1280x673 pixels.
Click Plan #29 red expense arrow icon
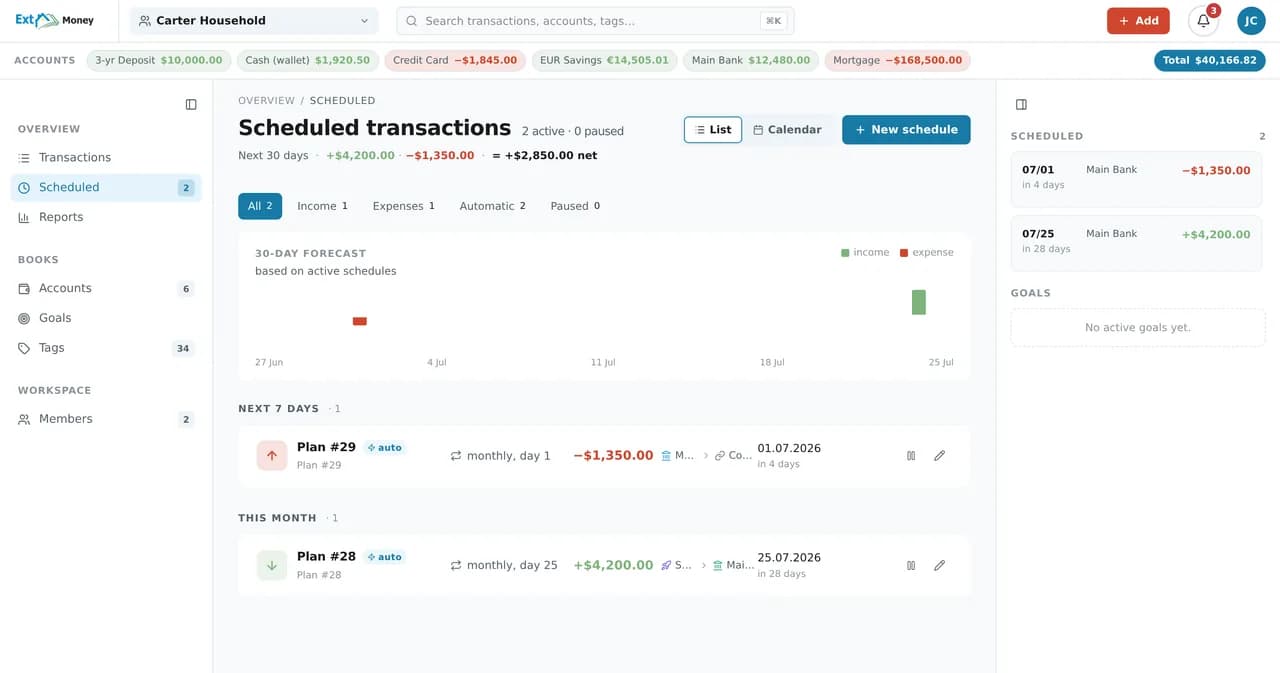272,455
